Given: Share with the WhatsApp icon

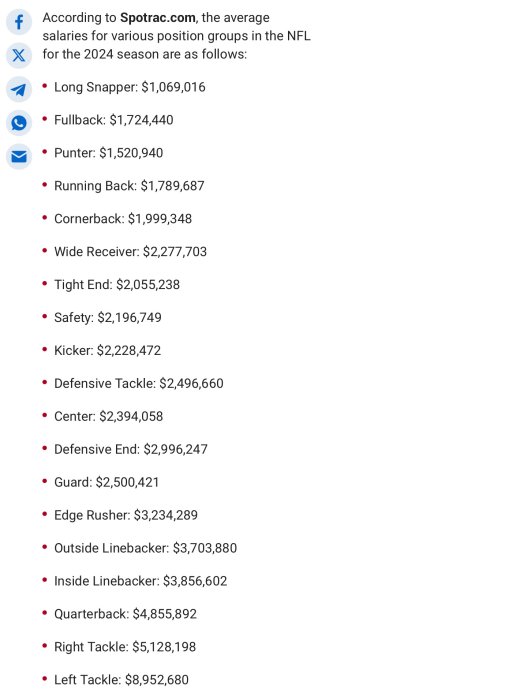Looking at the screenshot, I should click(19, 123).
